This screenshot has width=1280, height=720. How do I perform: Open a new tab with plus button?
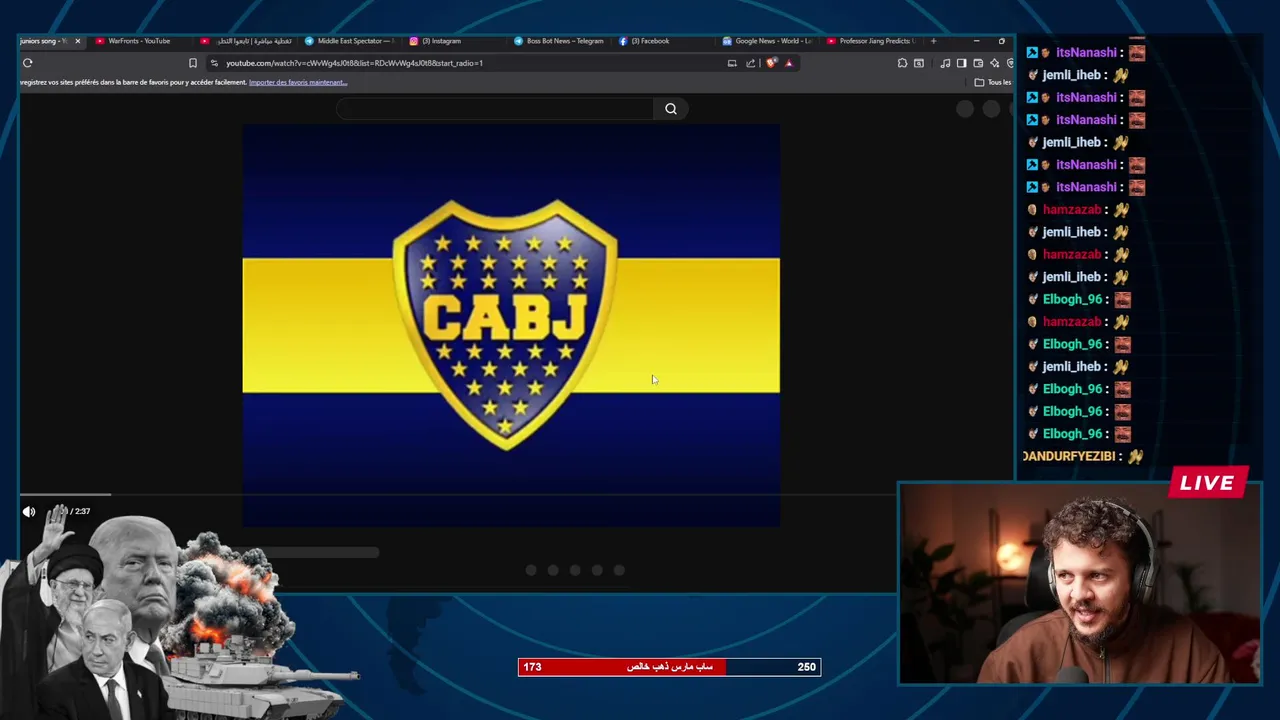933,41
